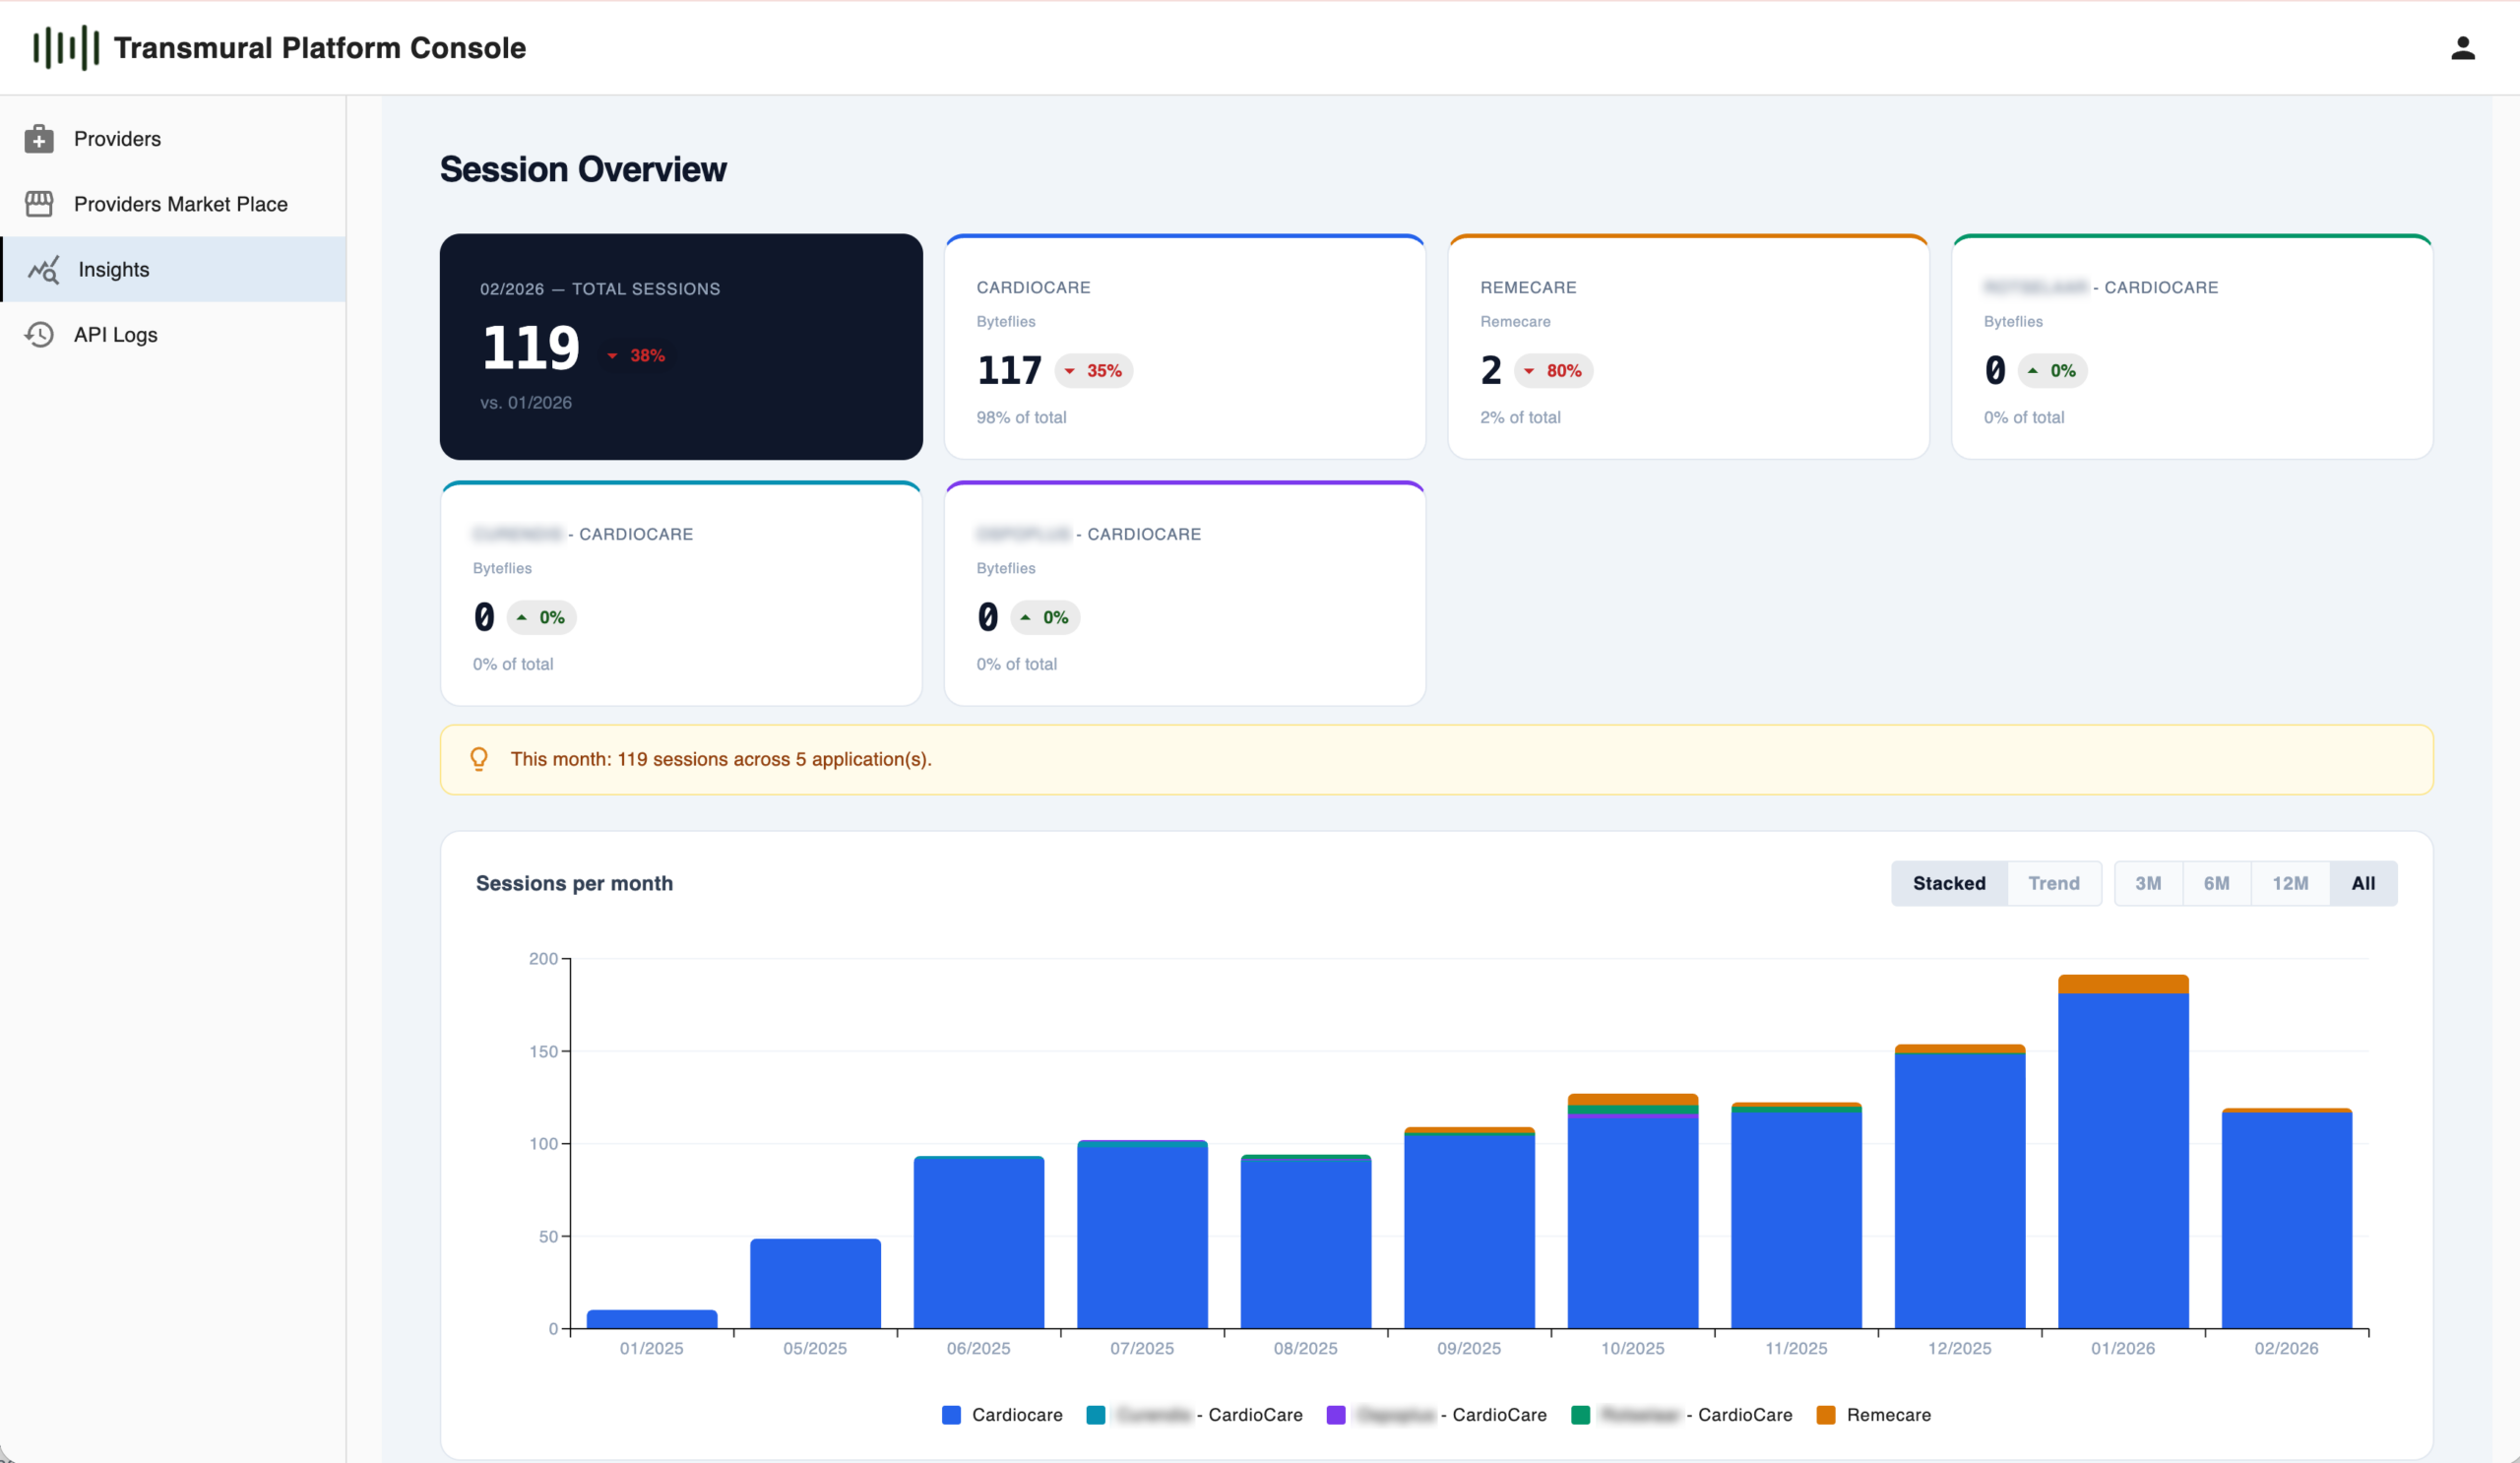Viewport: 2520px width, 1463px height.
Task: Select the All time range option
Action: tap(2363, 883)
